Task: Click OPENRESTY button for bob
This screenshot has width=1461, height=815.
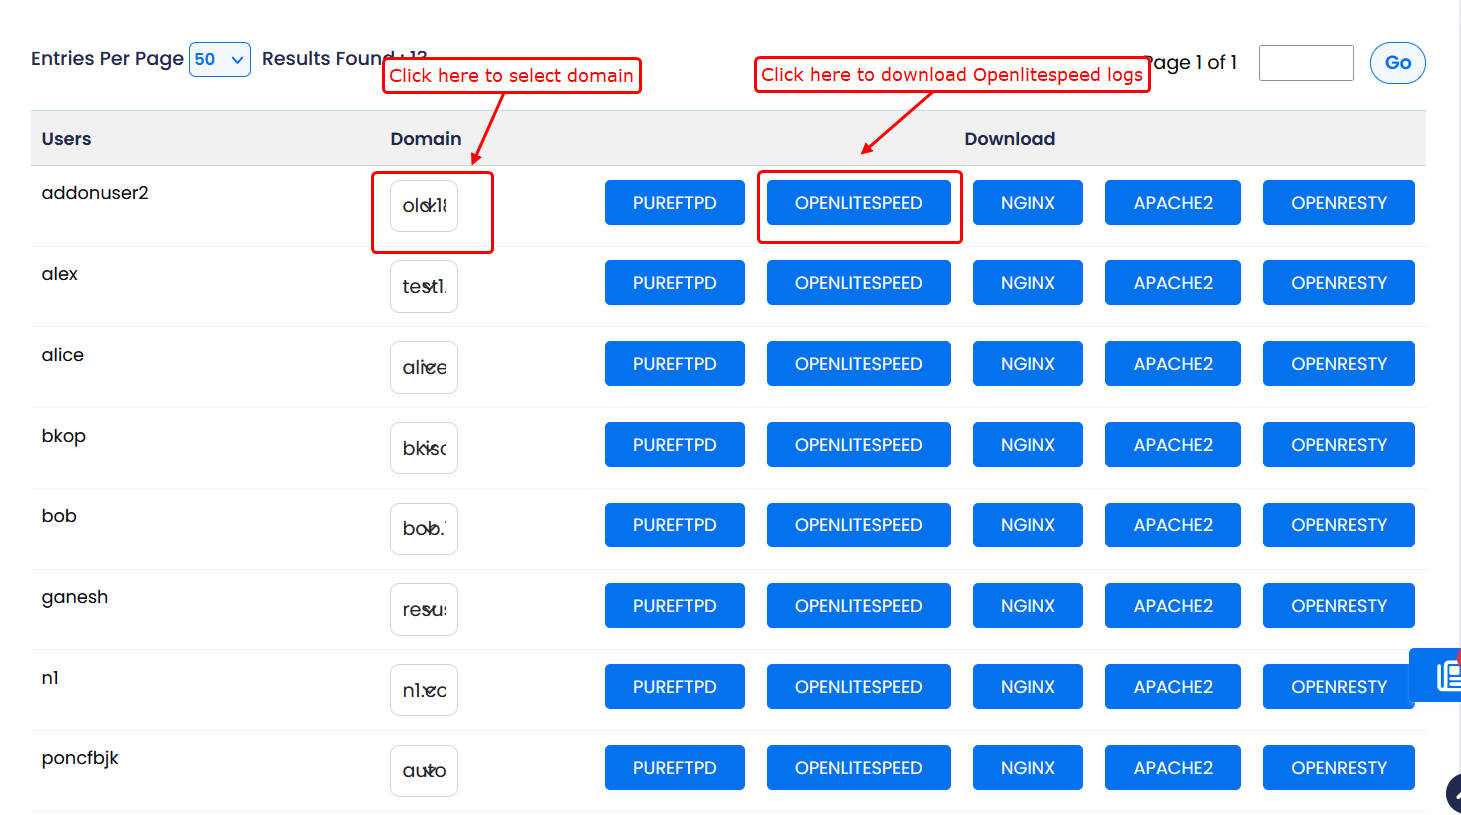Action: [x=1338, y=525]
